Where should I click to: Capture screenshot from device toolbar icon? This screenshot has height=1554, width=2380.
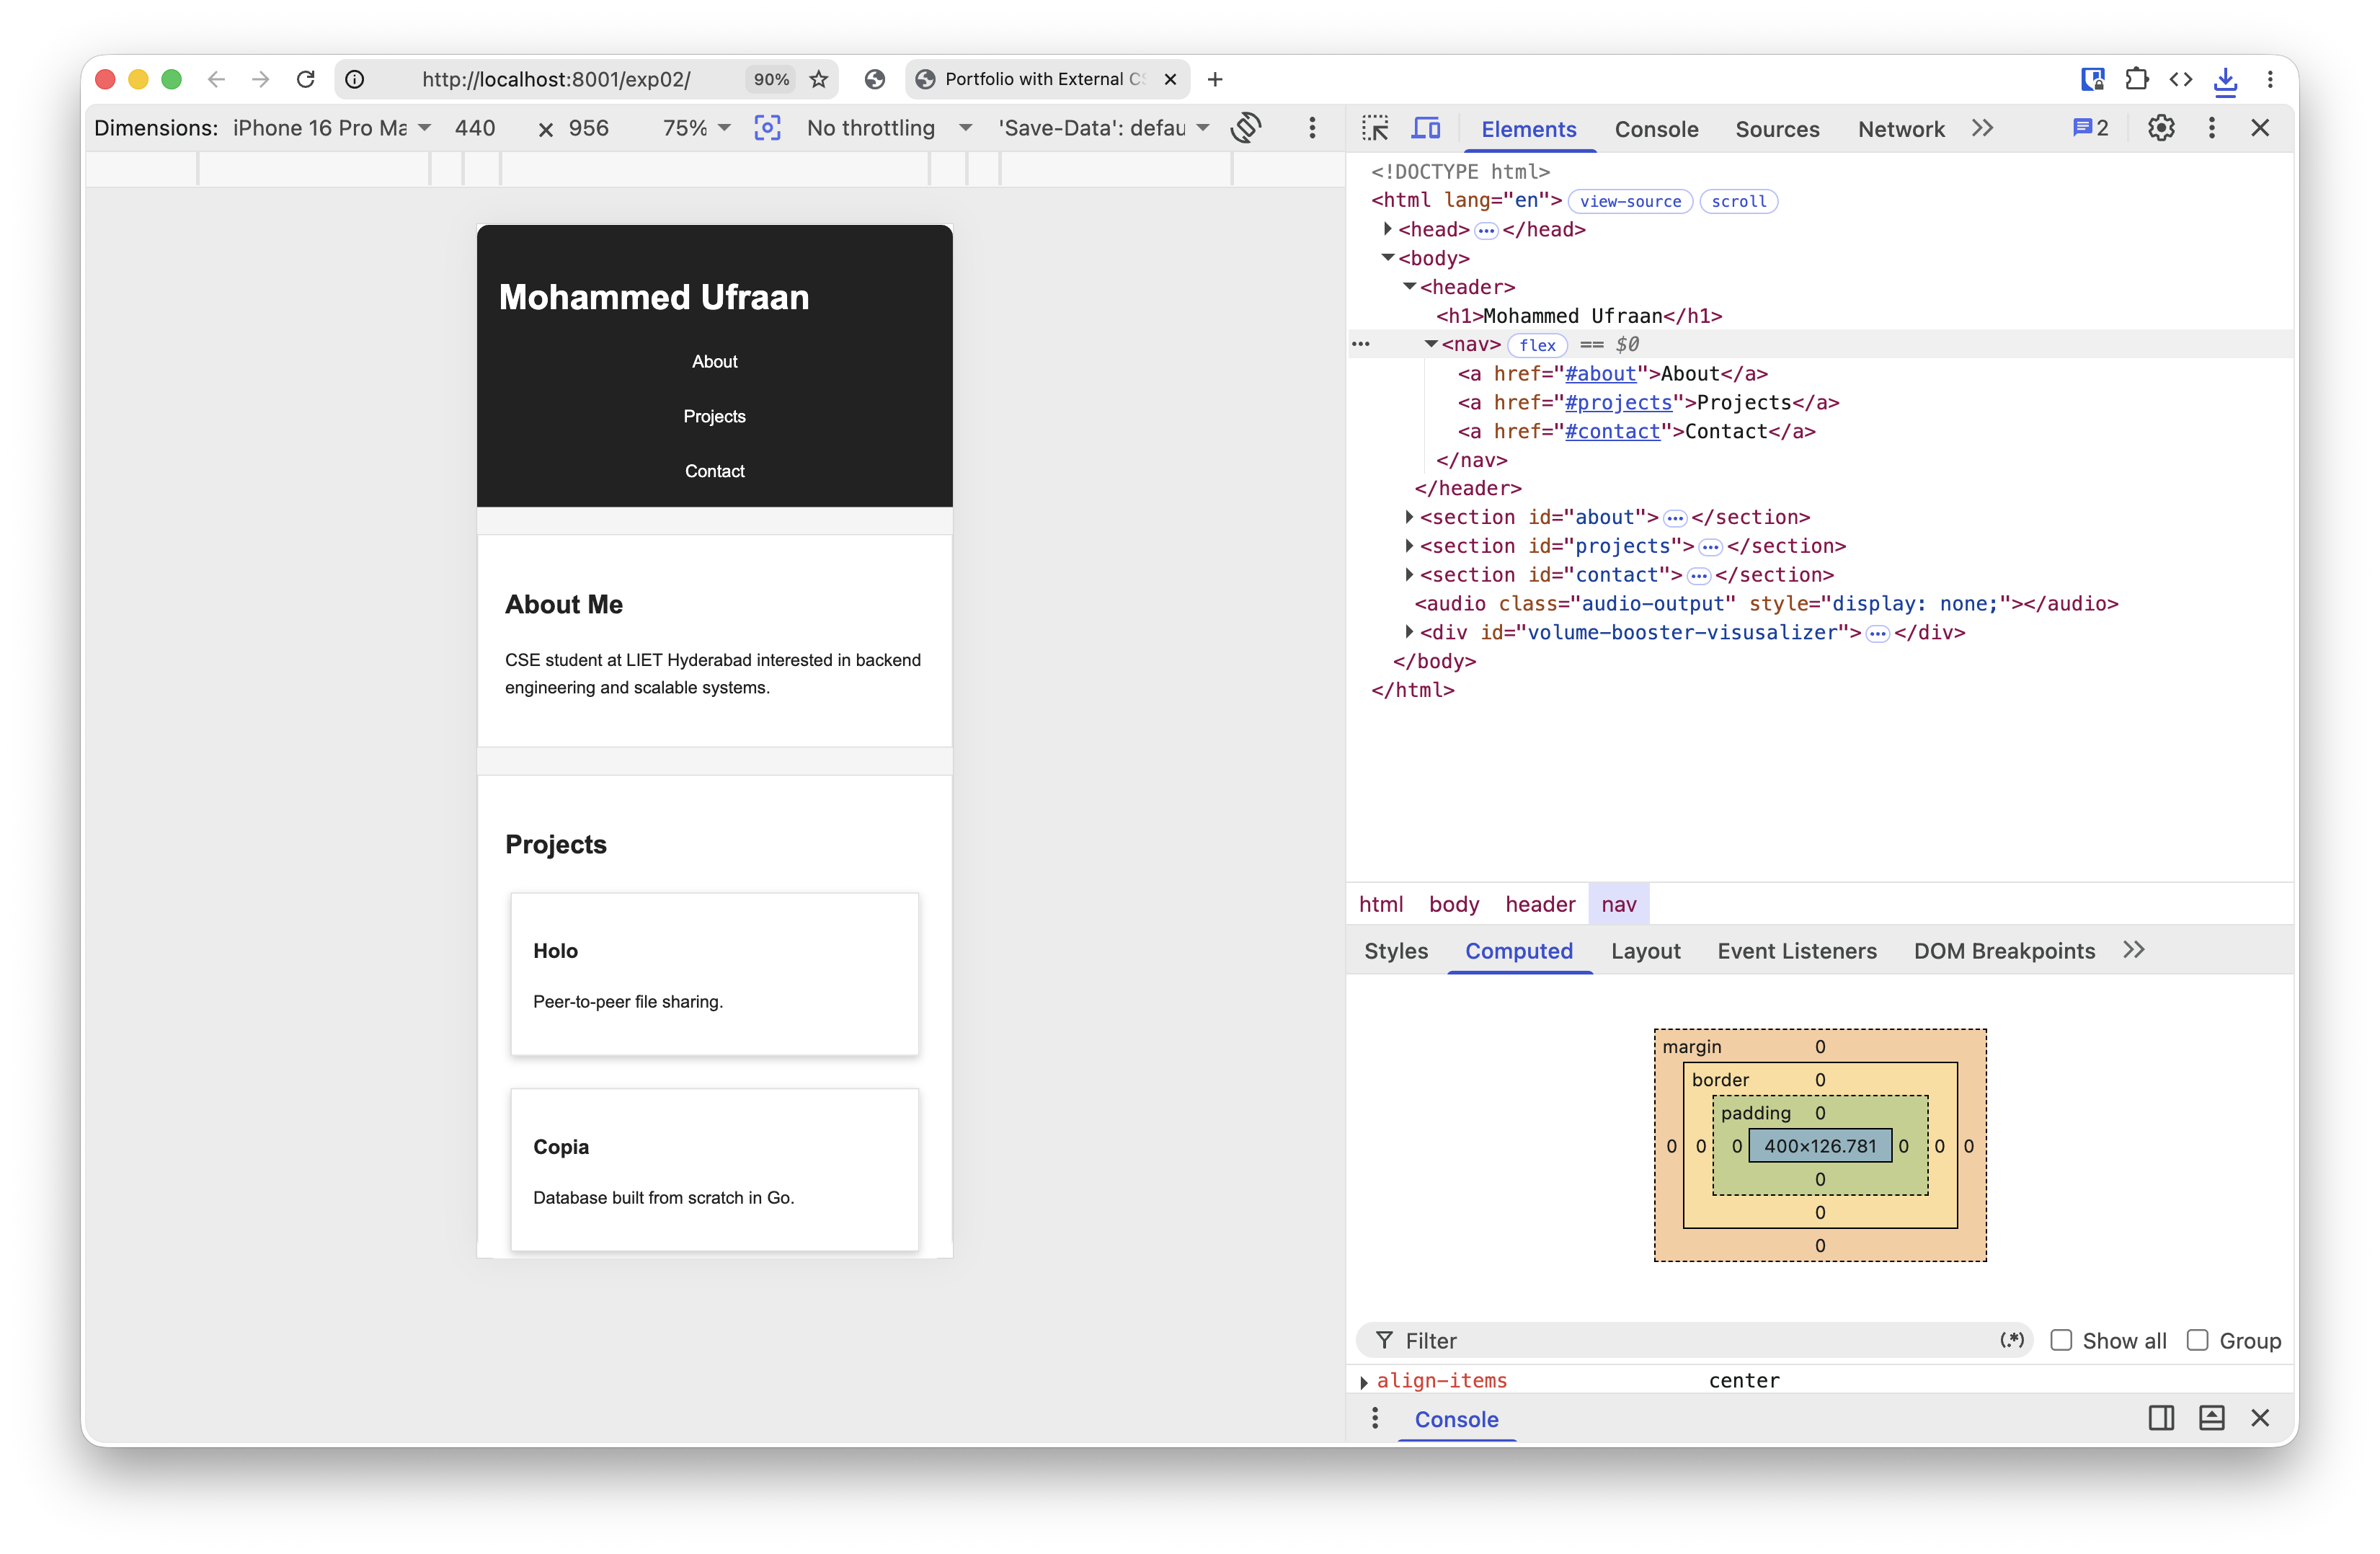point(767,128)
